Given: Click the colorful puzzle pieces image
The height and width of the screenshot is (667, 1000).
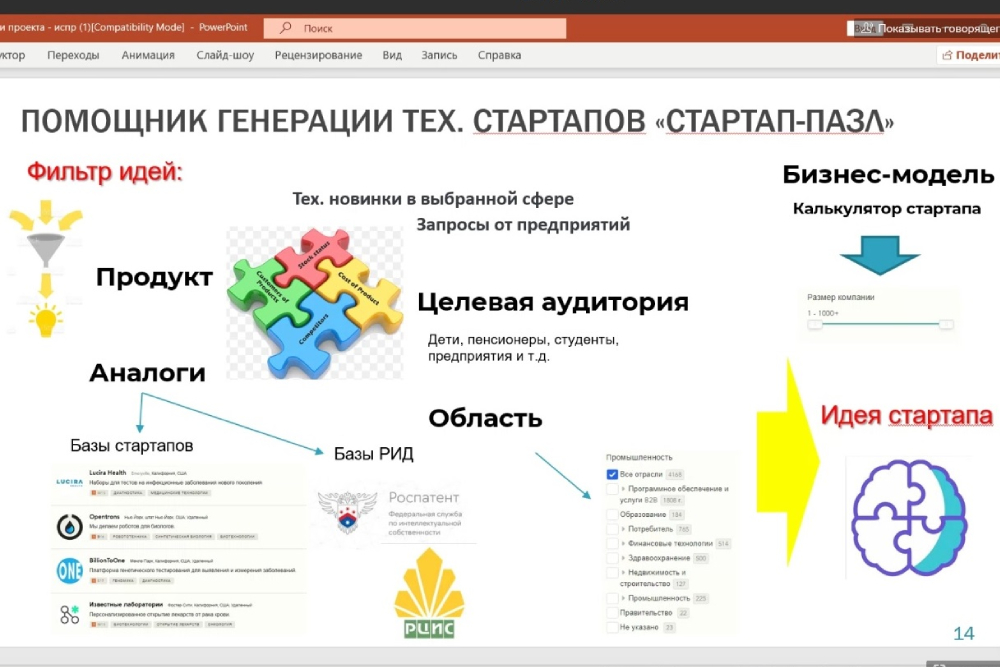Looking at the screenshot, I should tap(314, 301).
